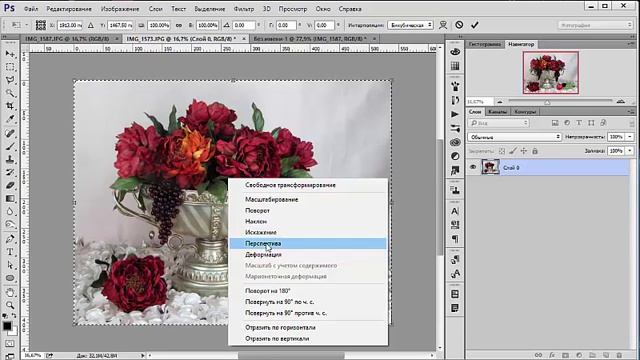The width and height of the screenshot is (640, 360).
Task: Open the Layers panel options menu
Action: point(632,111)
